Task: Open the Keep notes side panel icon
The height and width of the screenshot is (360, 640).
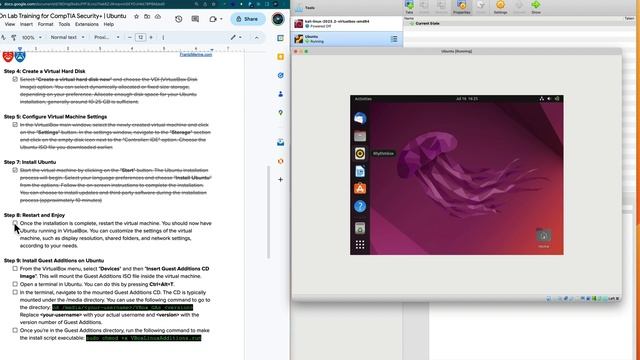Action: coord(280,56)
